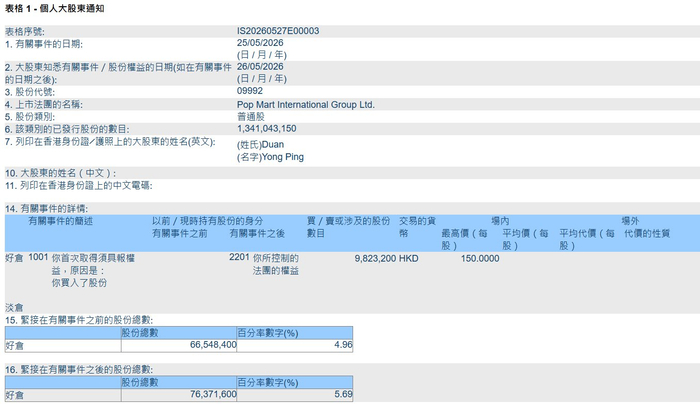Select the event date 25/05/2026
The image size is (700, 404).
point(260,43)
